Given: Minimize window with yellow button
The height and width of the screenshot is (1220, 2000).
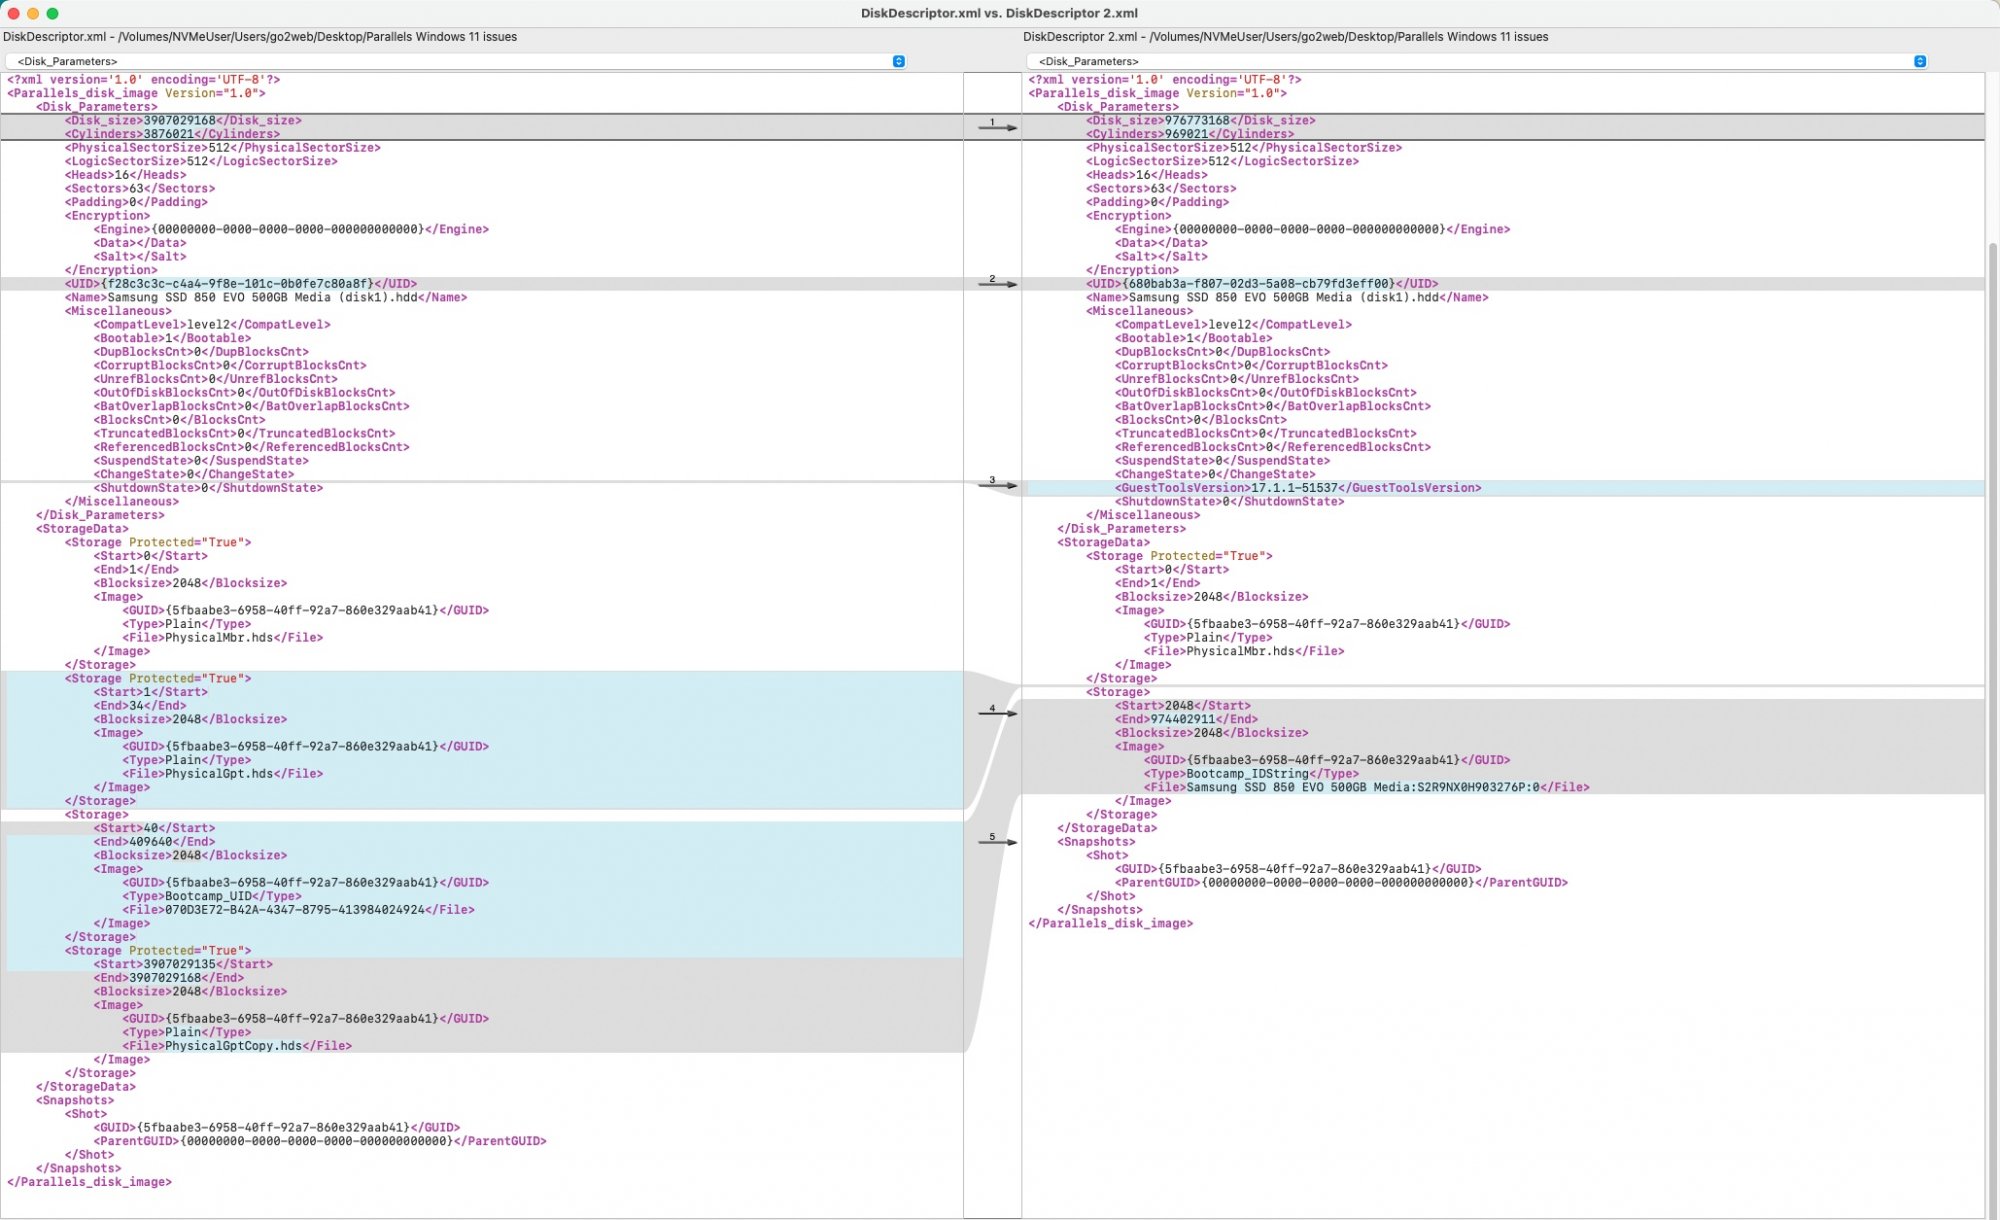Looking at the screenshot, I should [33, 13].
